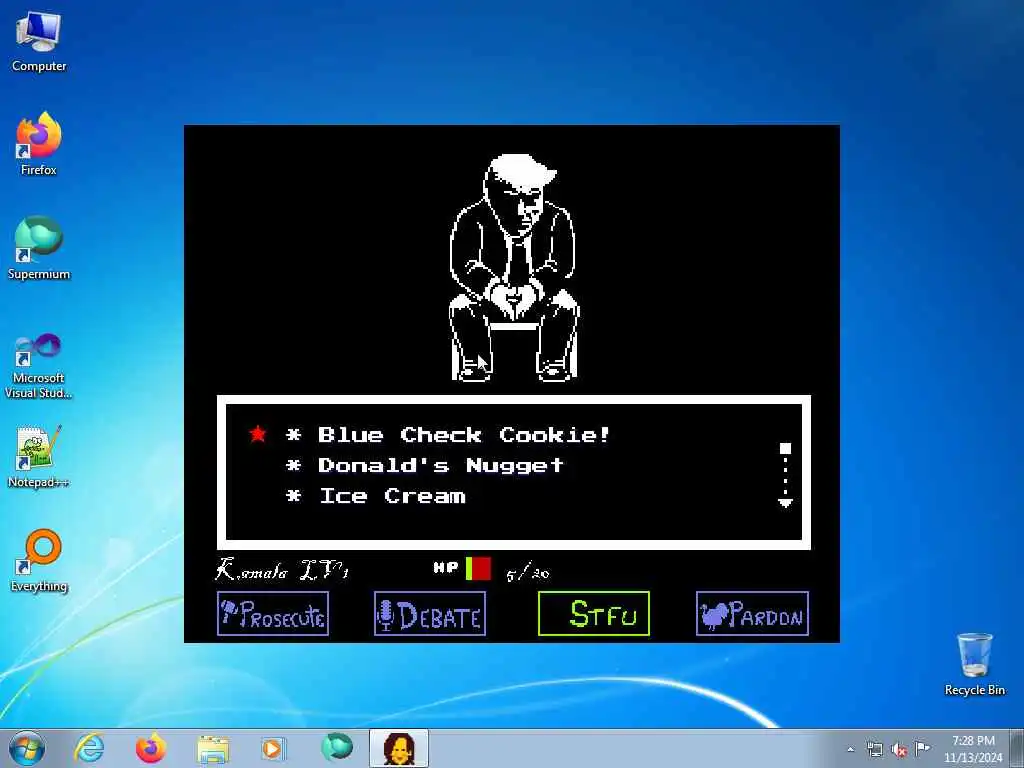Screen dimensions: 1024x768
Task: Open the Notepad++ desktop shortcut
Action: pyautogui.click(x=39, y=457)
